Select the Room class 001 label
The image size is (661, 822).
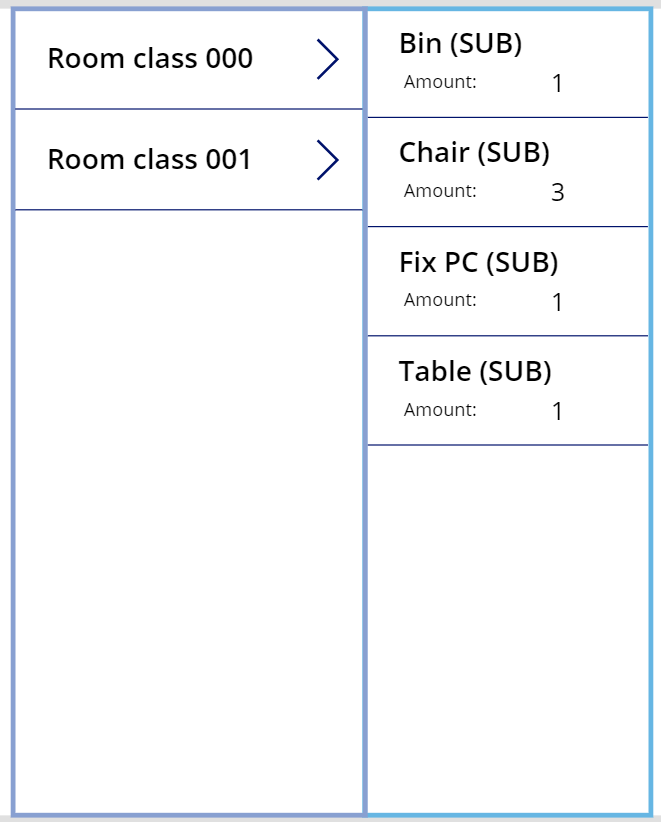tap(150, 160)
